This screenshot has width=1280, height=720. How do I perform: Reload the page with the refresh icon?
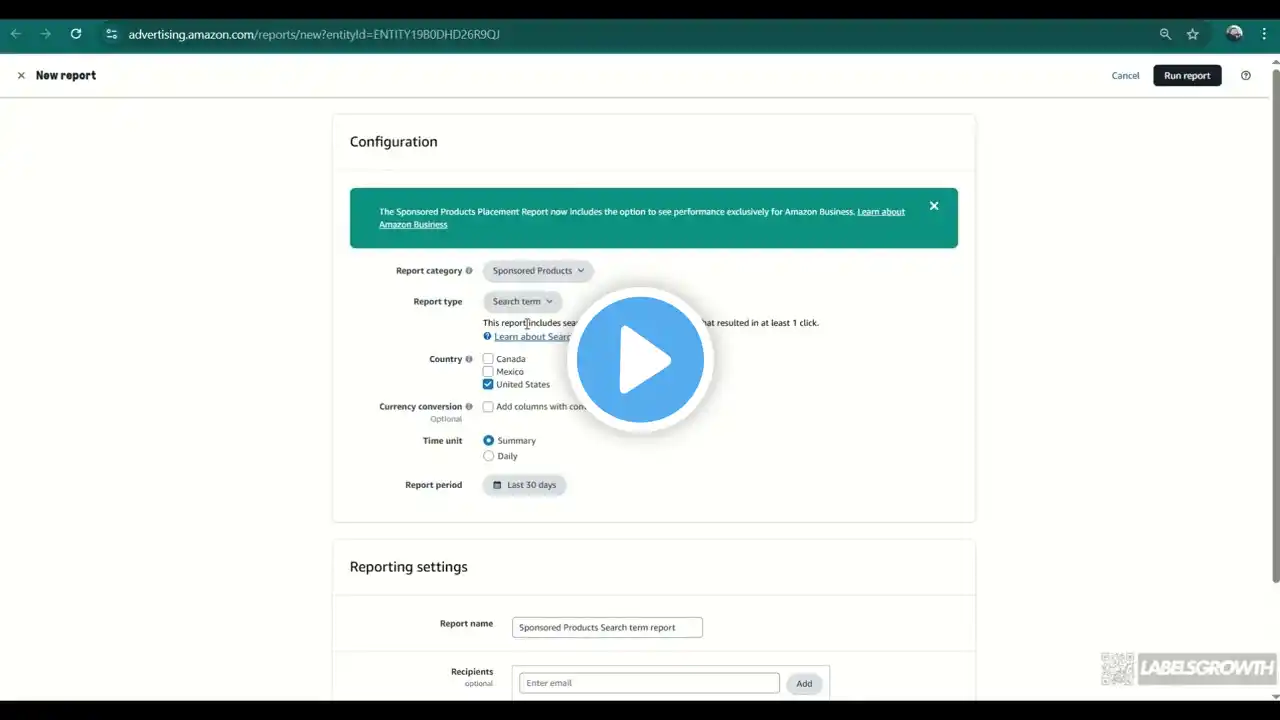[x=76, y=34]
